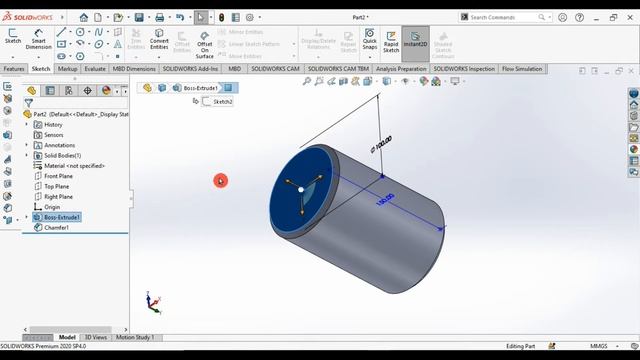Image resolution: width=640 pixels, height=360 pixels.
Task: Open the Save dropdown arrow
Action: coord(149,18)
